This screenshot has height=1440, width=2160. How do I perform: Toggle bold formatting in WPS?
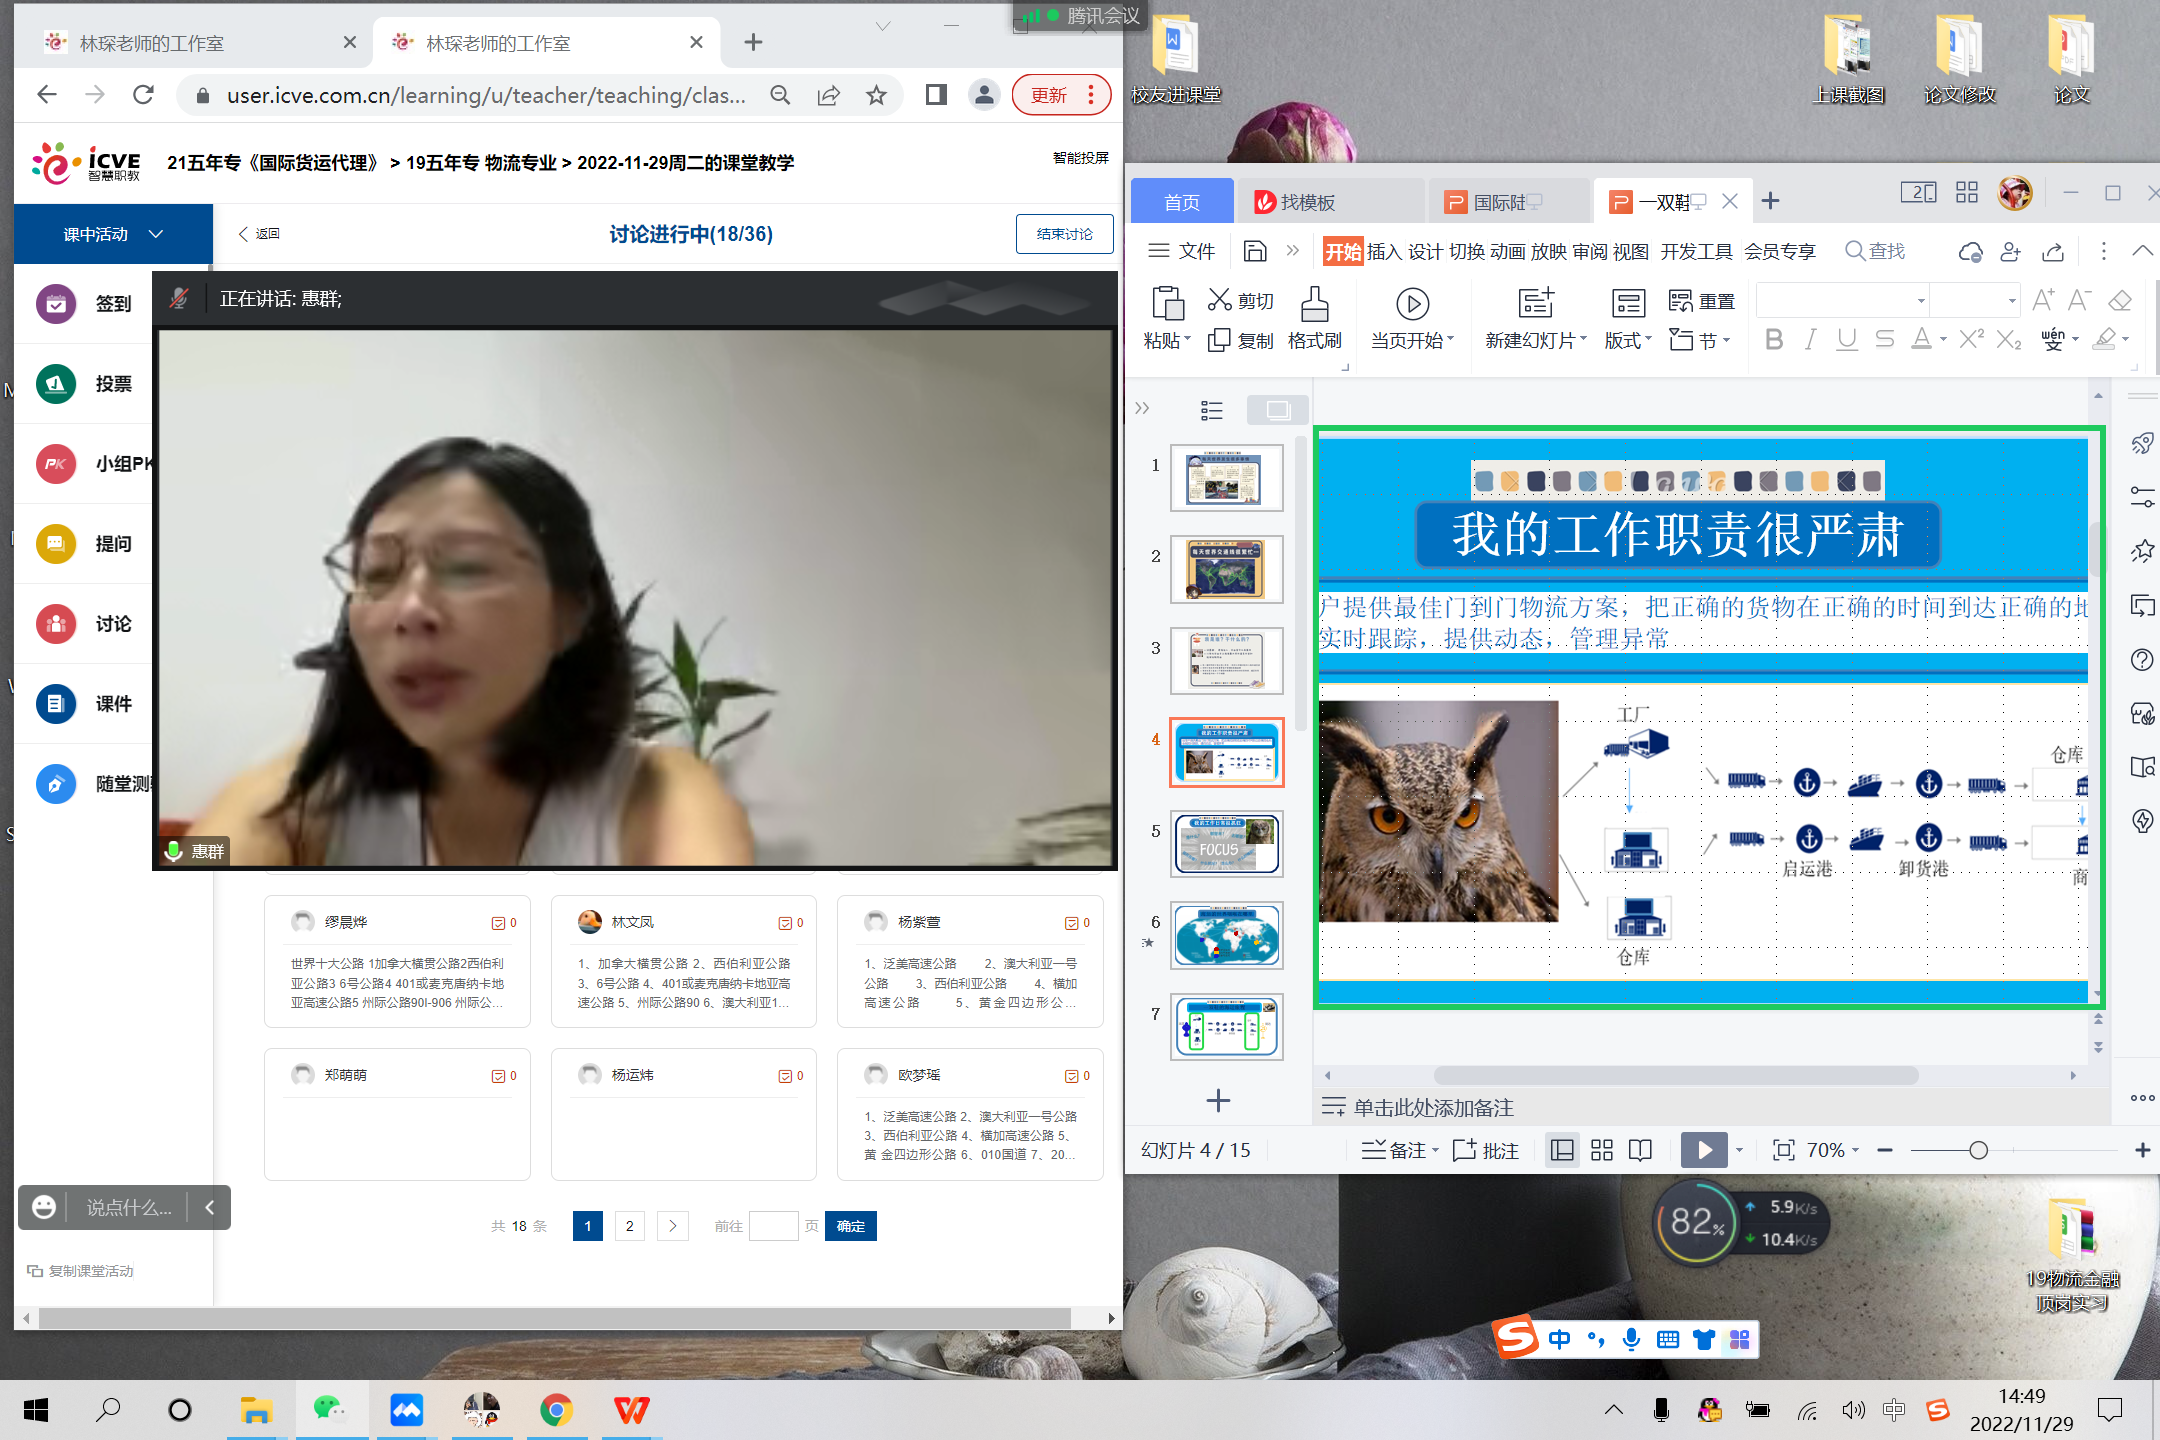1774,339
